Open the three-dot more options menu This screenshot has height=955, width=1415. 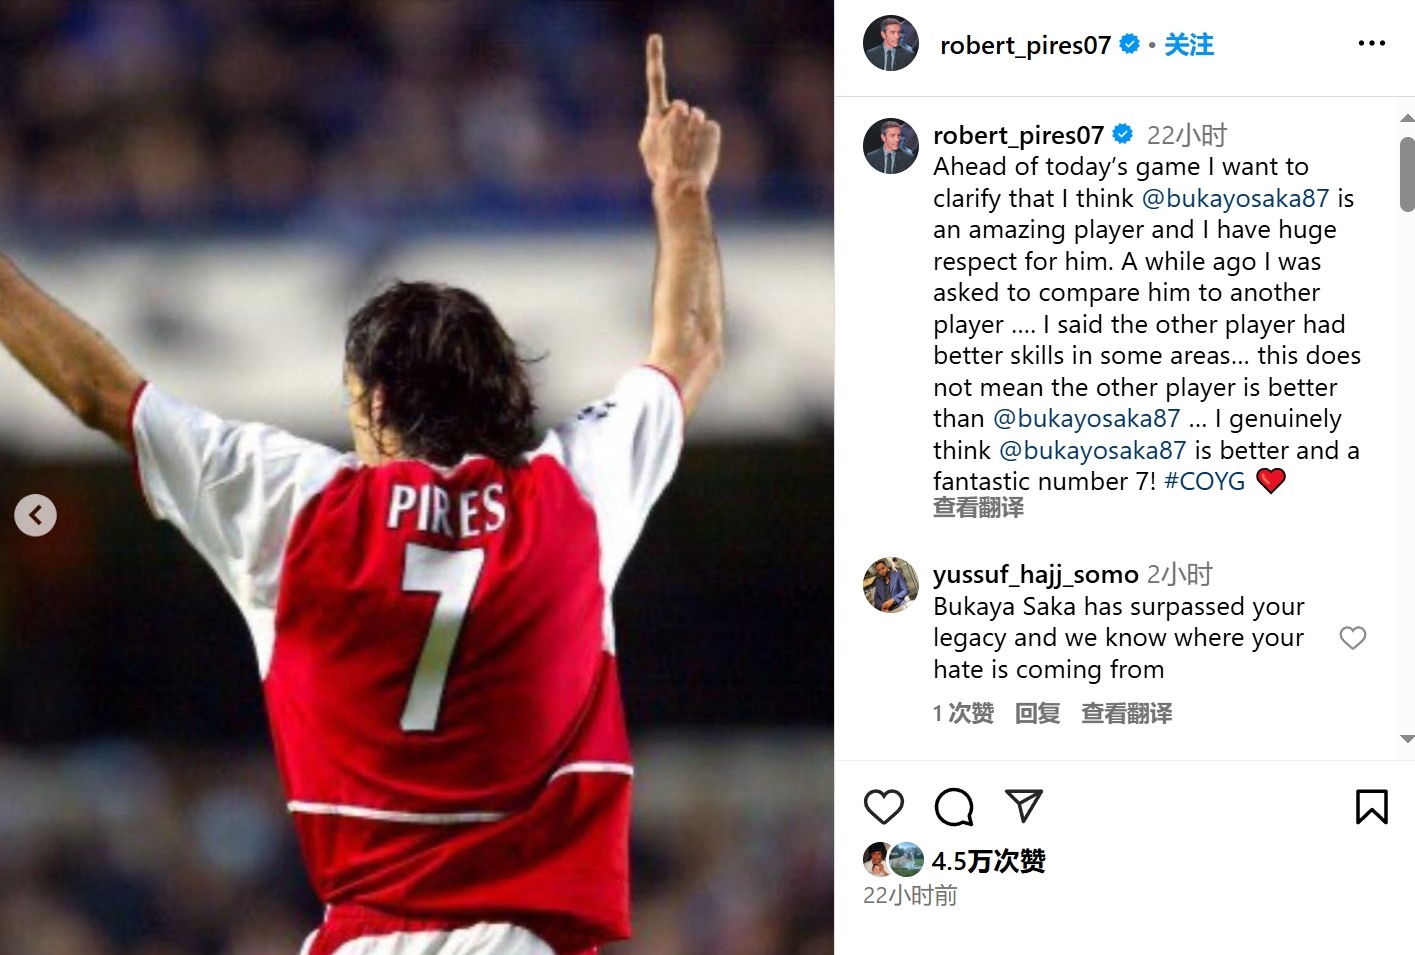click(x=1371, y=44)
